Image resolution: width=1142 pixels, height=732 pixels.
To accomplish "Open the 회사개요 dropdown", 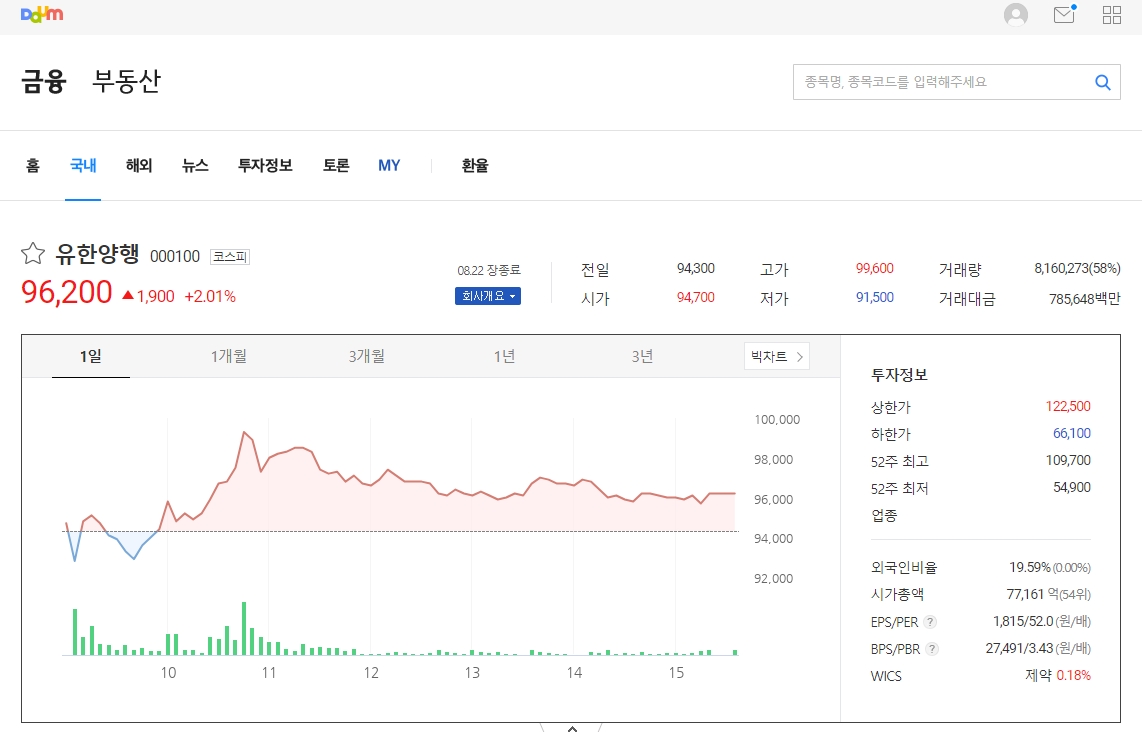I will point(487,296).
